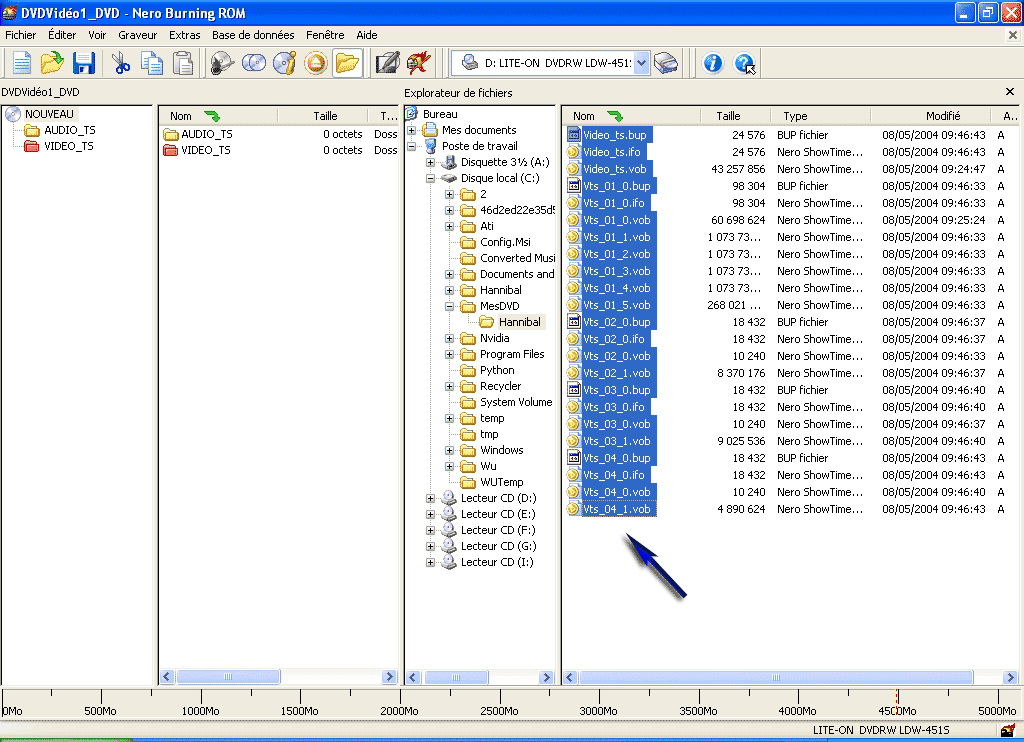This screenshot has height=742, width=1024.
Task: Open the Extras menu
Action: [184, 35]
